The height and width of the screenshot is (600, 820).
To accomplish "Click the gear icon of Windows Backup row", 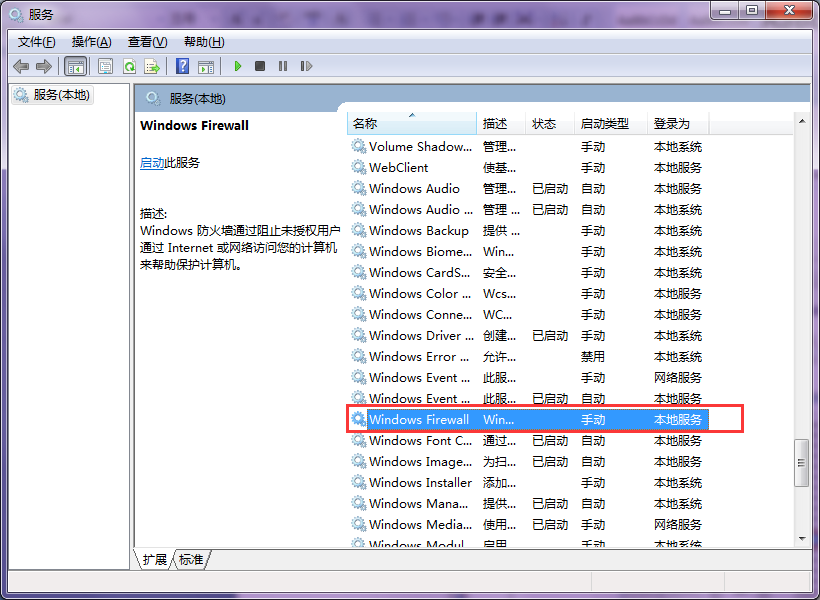I will coord(358,230).
